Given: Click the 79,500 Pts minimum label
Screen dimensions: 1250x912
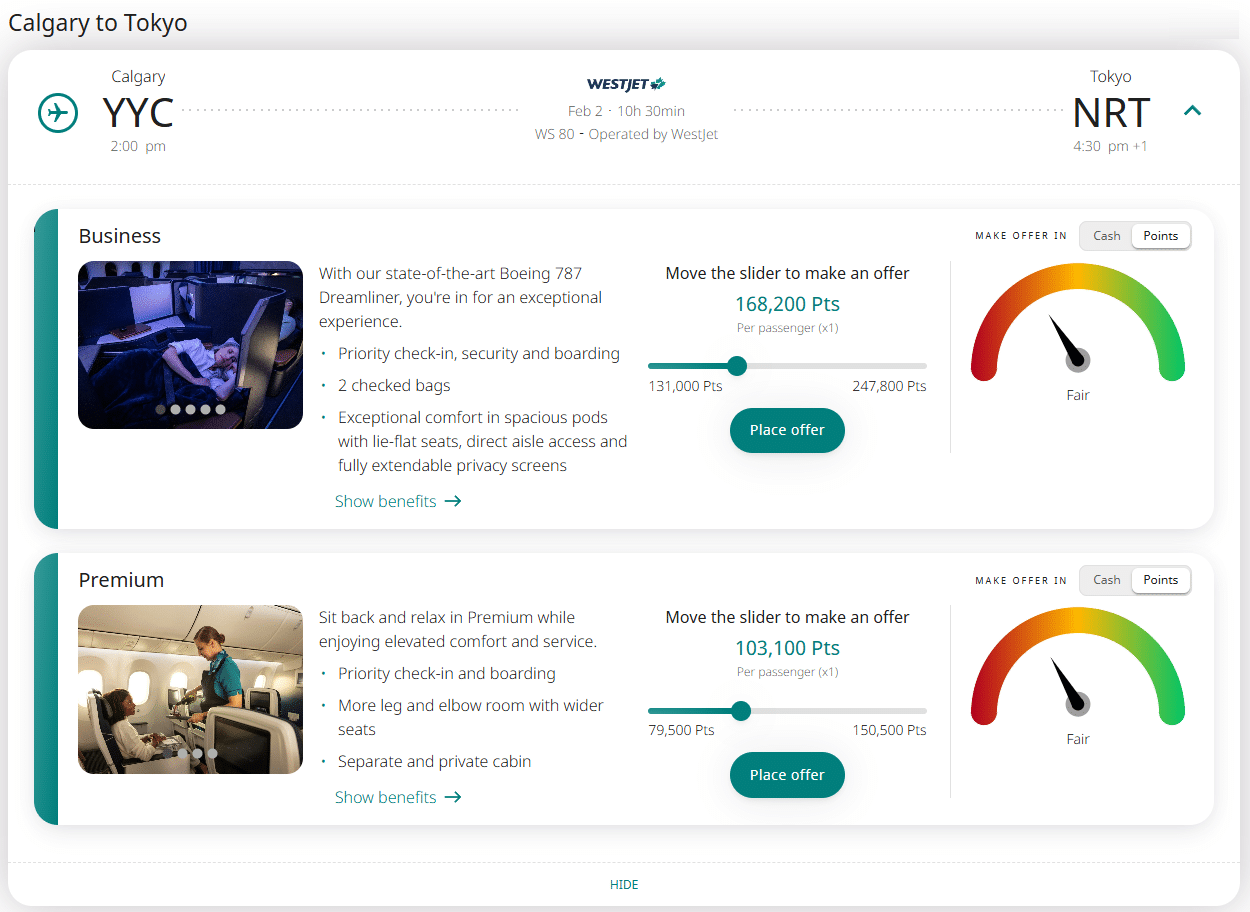Looking at the screenshot, I should coord(681,730).
